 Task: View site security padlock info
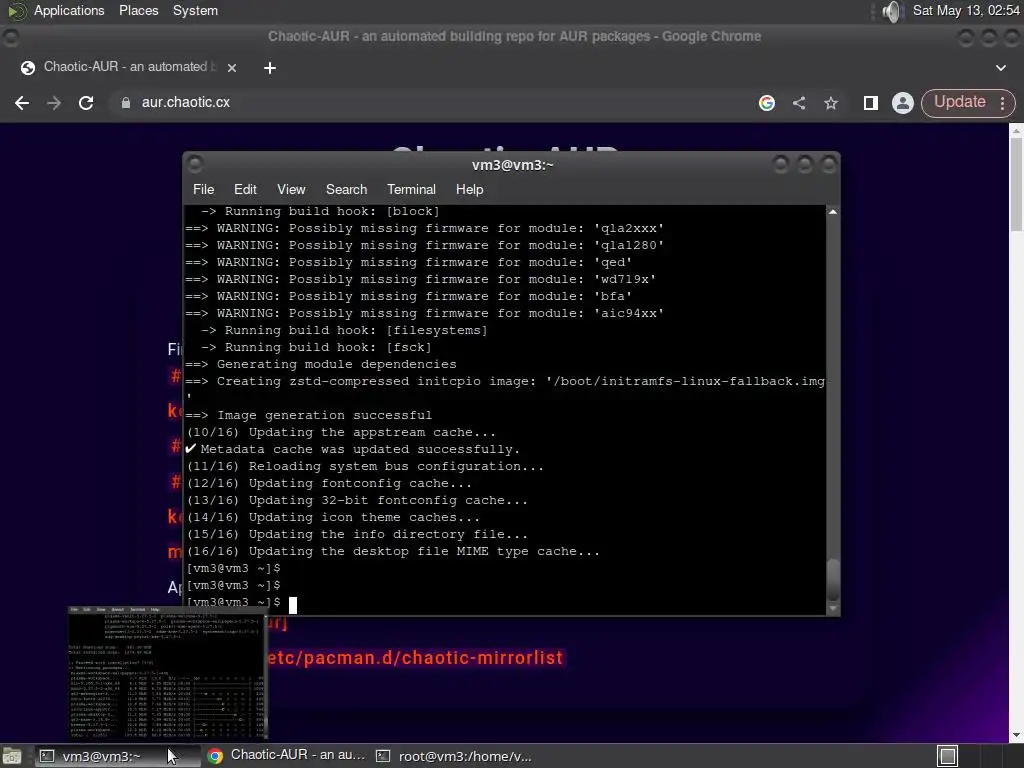click(x=125, y=103)
